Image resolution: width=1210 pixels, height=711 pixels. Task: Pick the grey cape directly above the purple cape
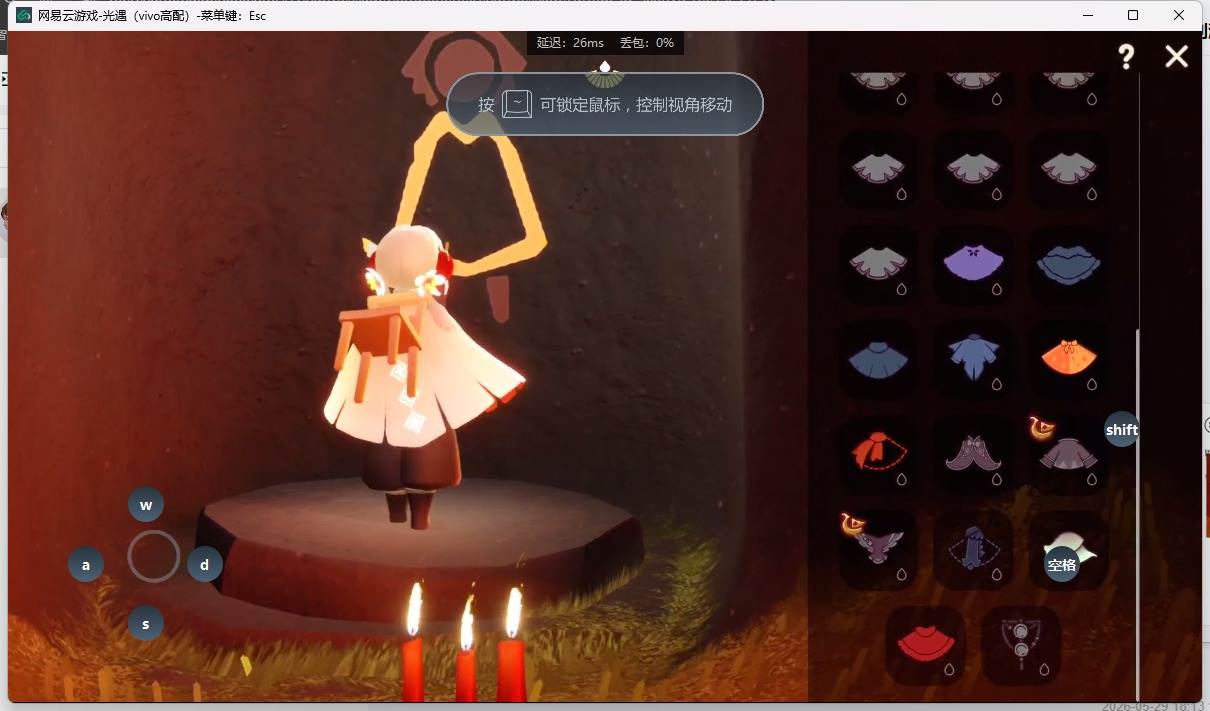point(973,170)
